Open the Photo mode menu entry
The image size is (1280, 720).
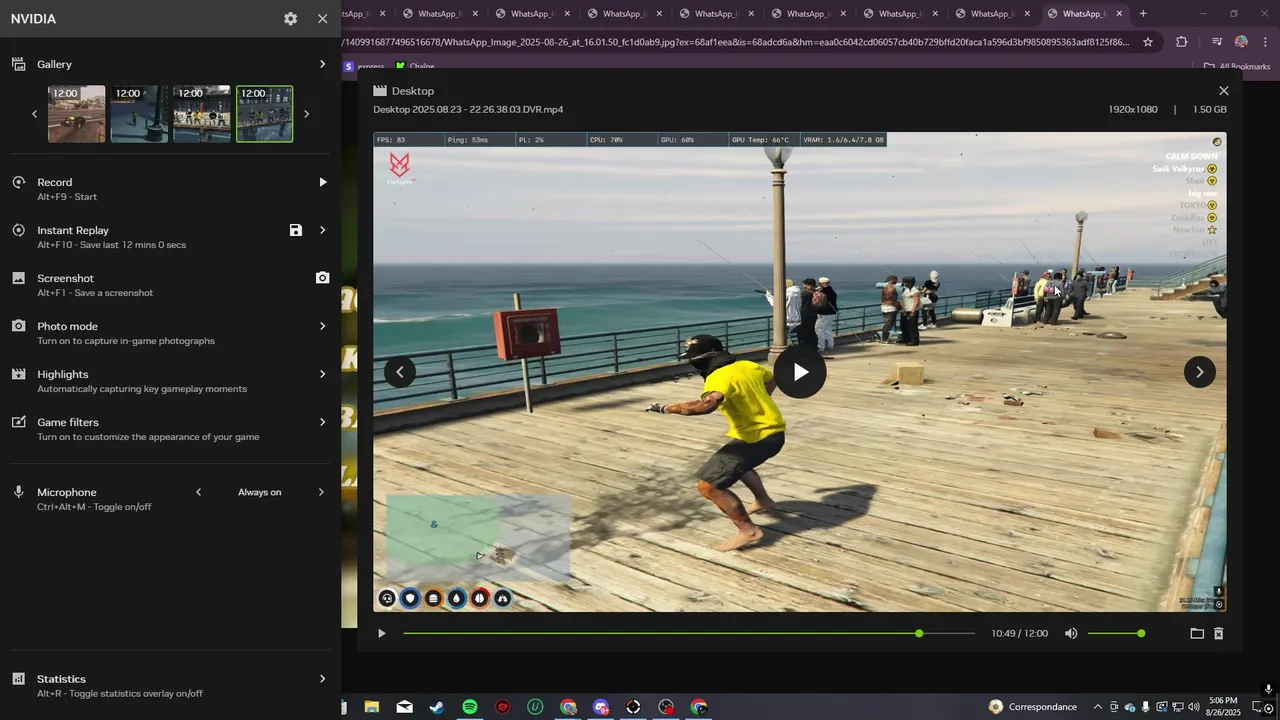170,333
